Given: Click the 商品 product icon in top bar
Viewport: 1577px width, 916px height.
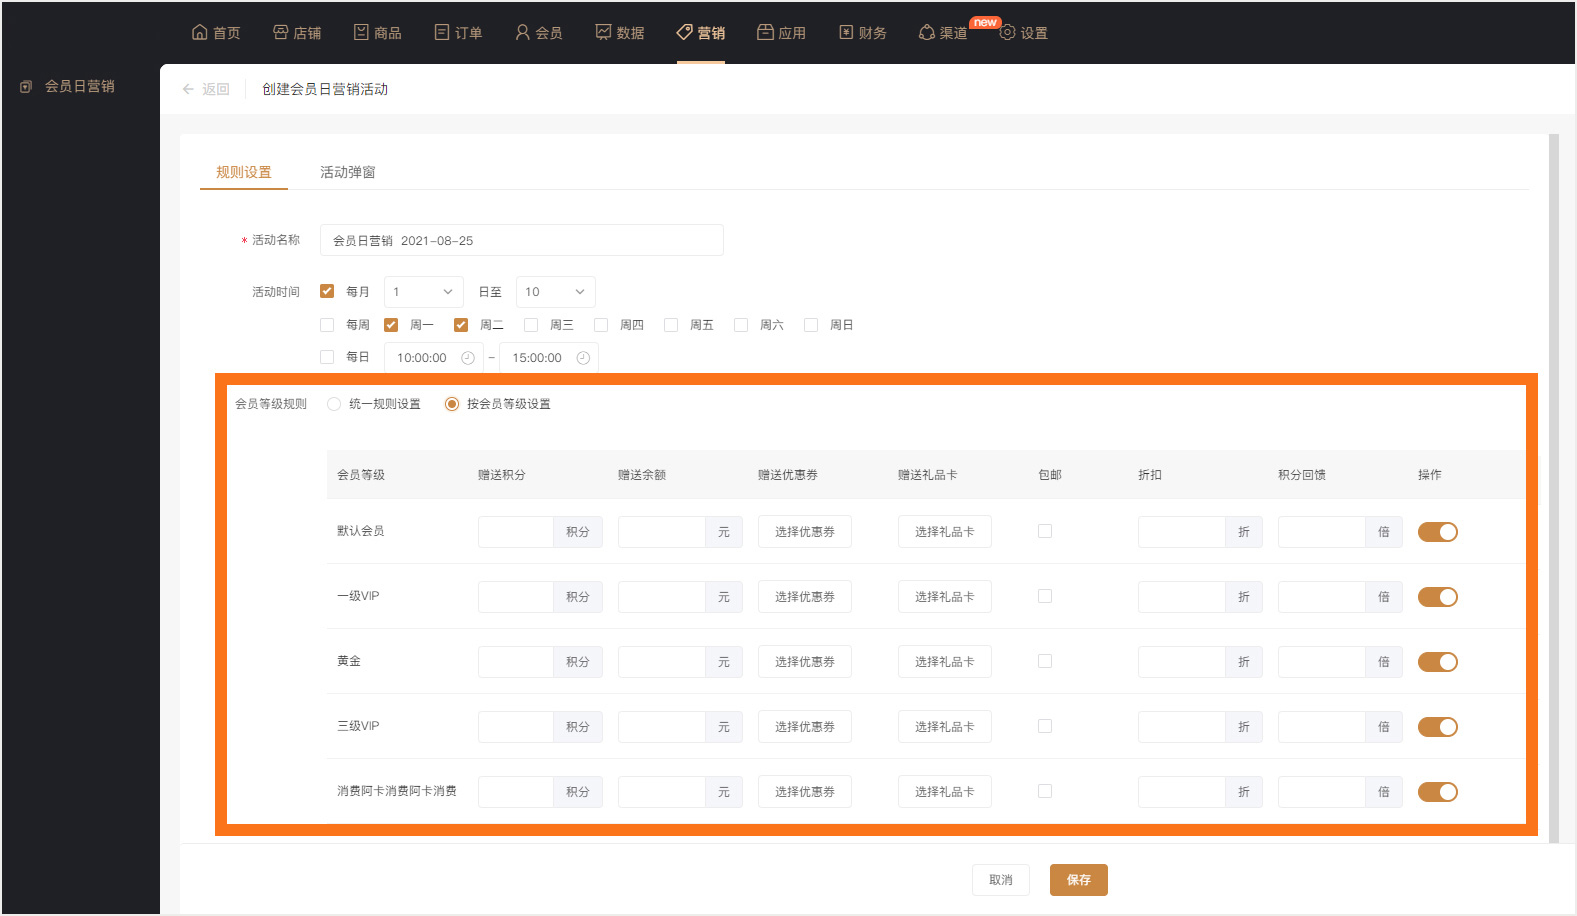Looking at the screenshot, I should click(361, 32).
